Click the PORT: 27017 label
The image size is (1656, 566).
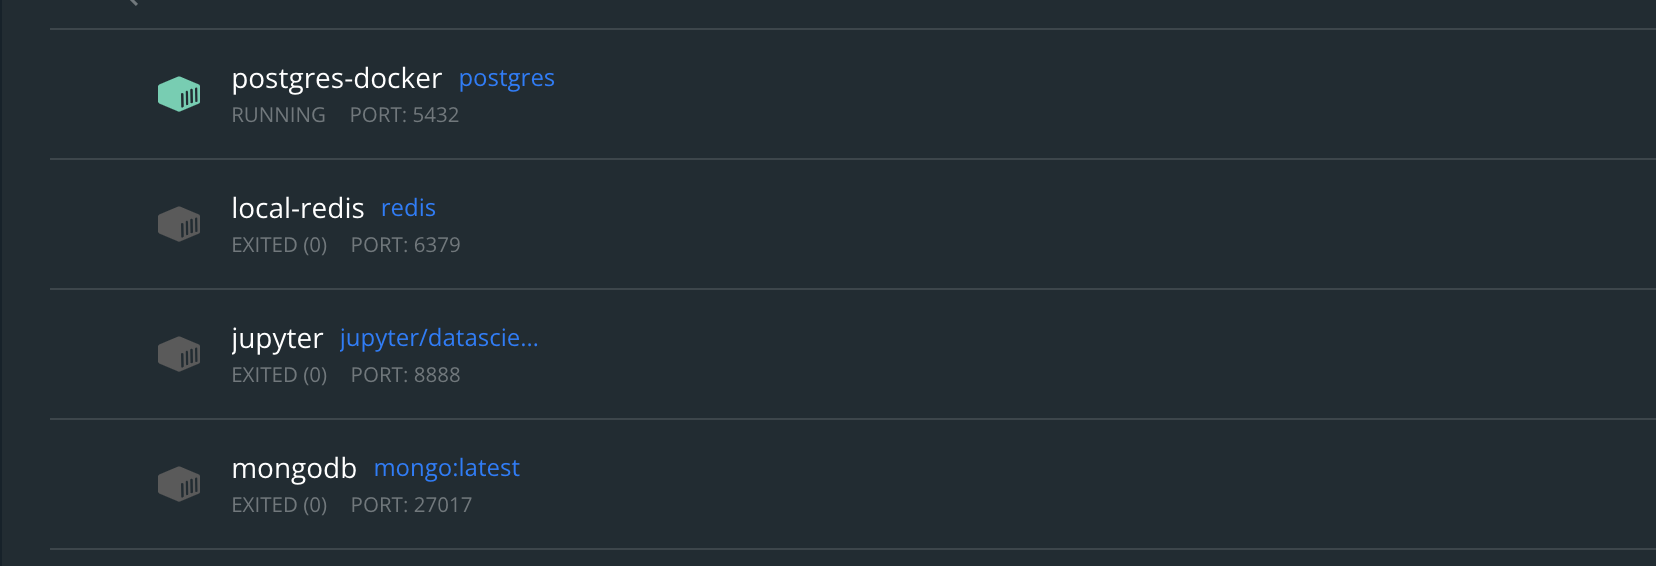click(411, 505)
